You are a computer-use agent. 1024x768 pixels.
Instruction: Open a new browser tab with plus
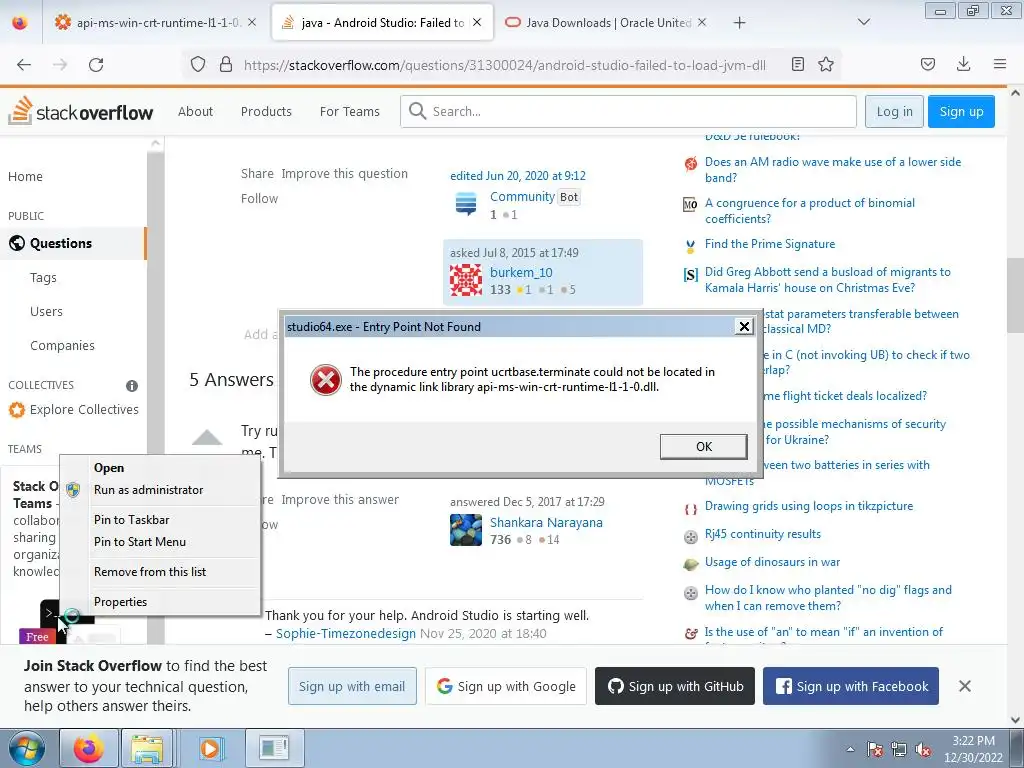click(x=739, y=23)
